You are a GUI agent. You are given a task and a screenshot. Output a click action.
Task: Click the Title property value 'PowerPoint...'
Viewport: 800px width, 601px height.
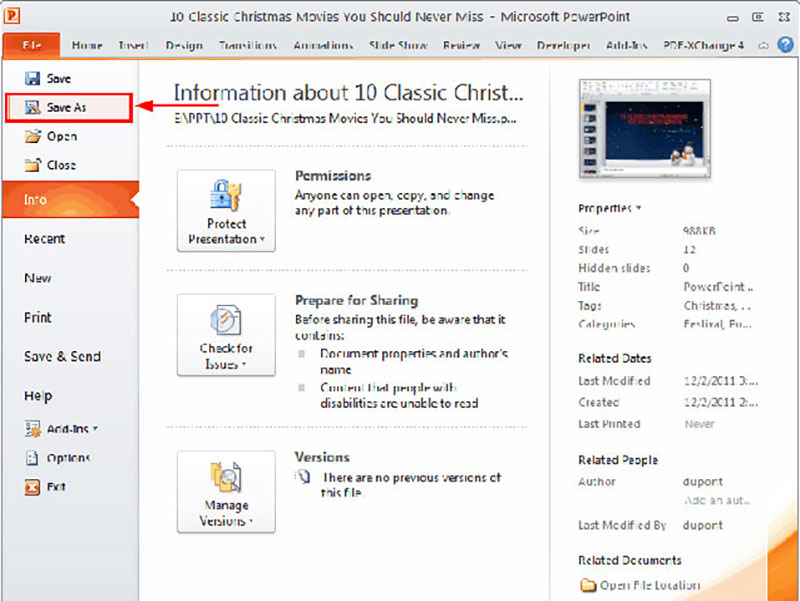[x=718, y=287]
